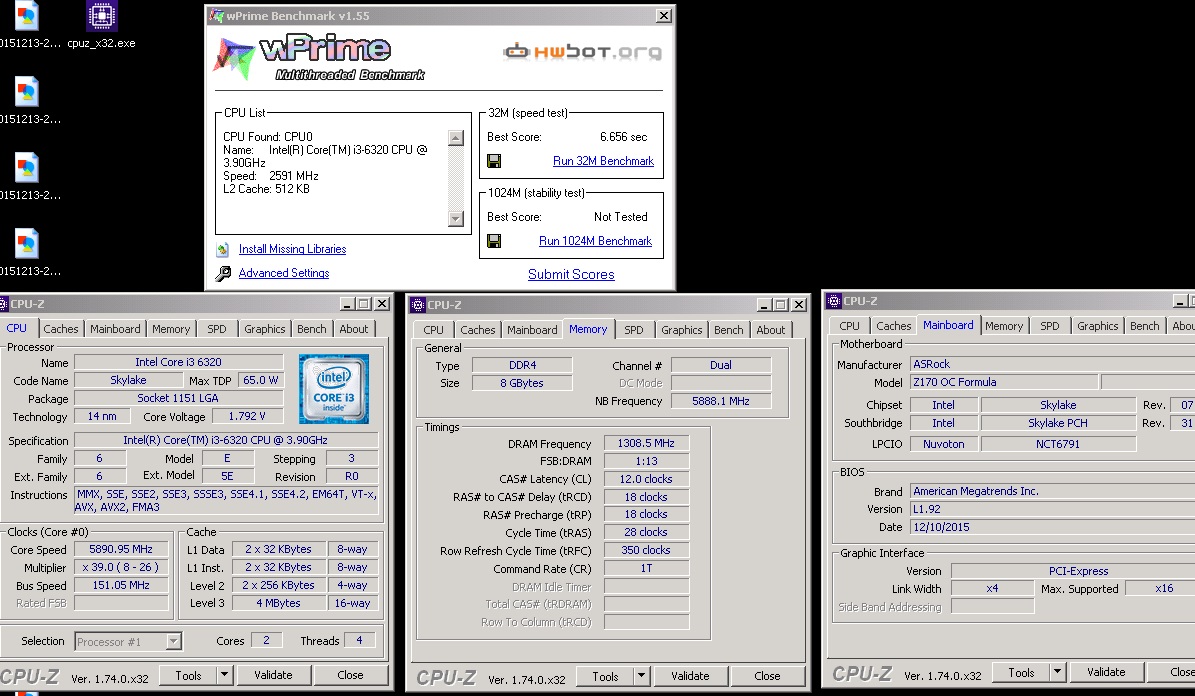Start the Run 1024M Benchmark link

[x=595, y=241]
